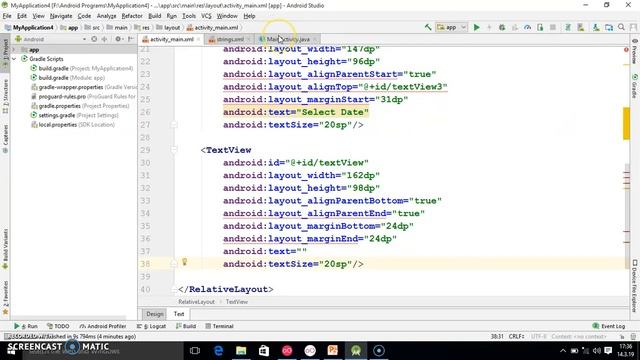Screen dimensions: 640x360
Task: Start debugging with the bug icon
Action: [502, 27]
